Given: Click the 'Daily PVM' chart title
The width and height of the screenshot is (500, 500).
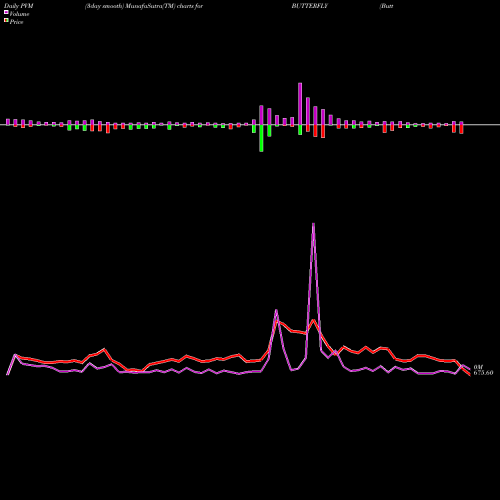Looking at the screenshot, I should coord(19,6).
